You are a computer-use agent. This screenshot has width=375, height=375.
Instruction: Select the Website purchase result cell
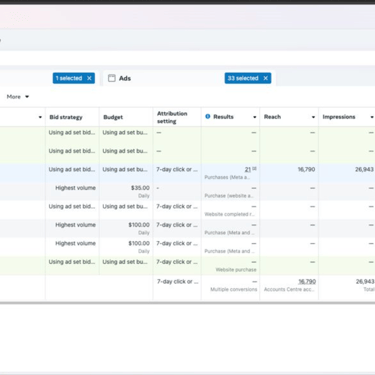pyautogui.click(x=230, y=266)
